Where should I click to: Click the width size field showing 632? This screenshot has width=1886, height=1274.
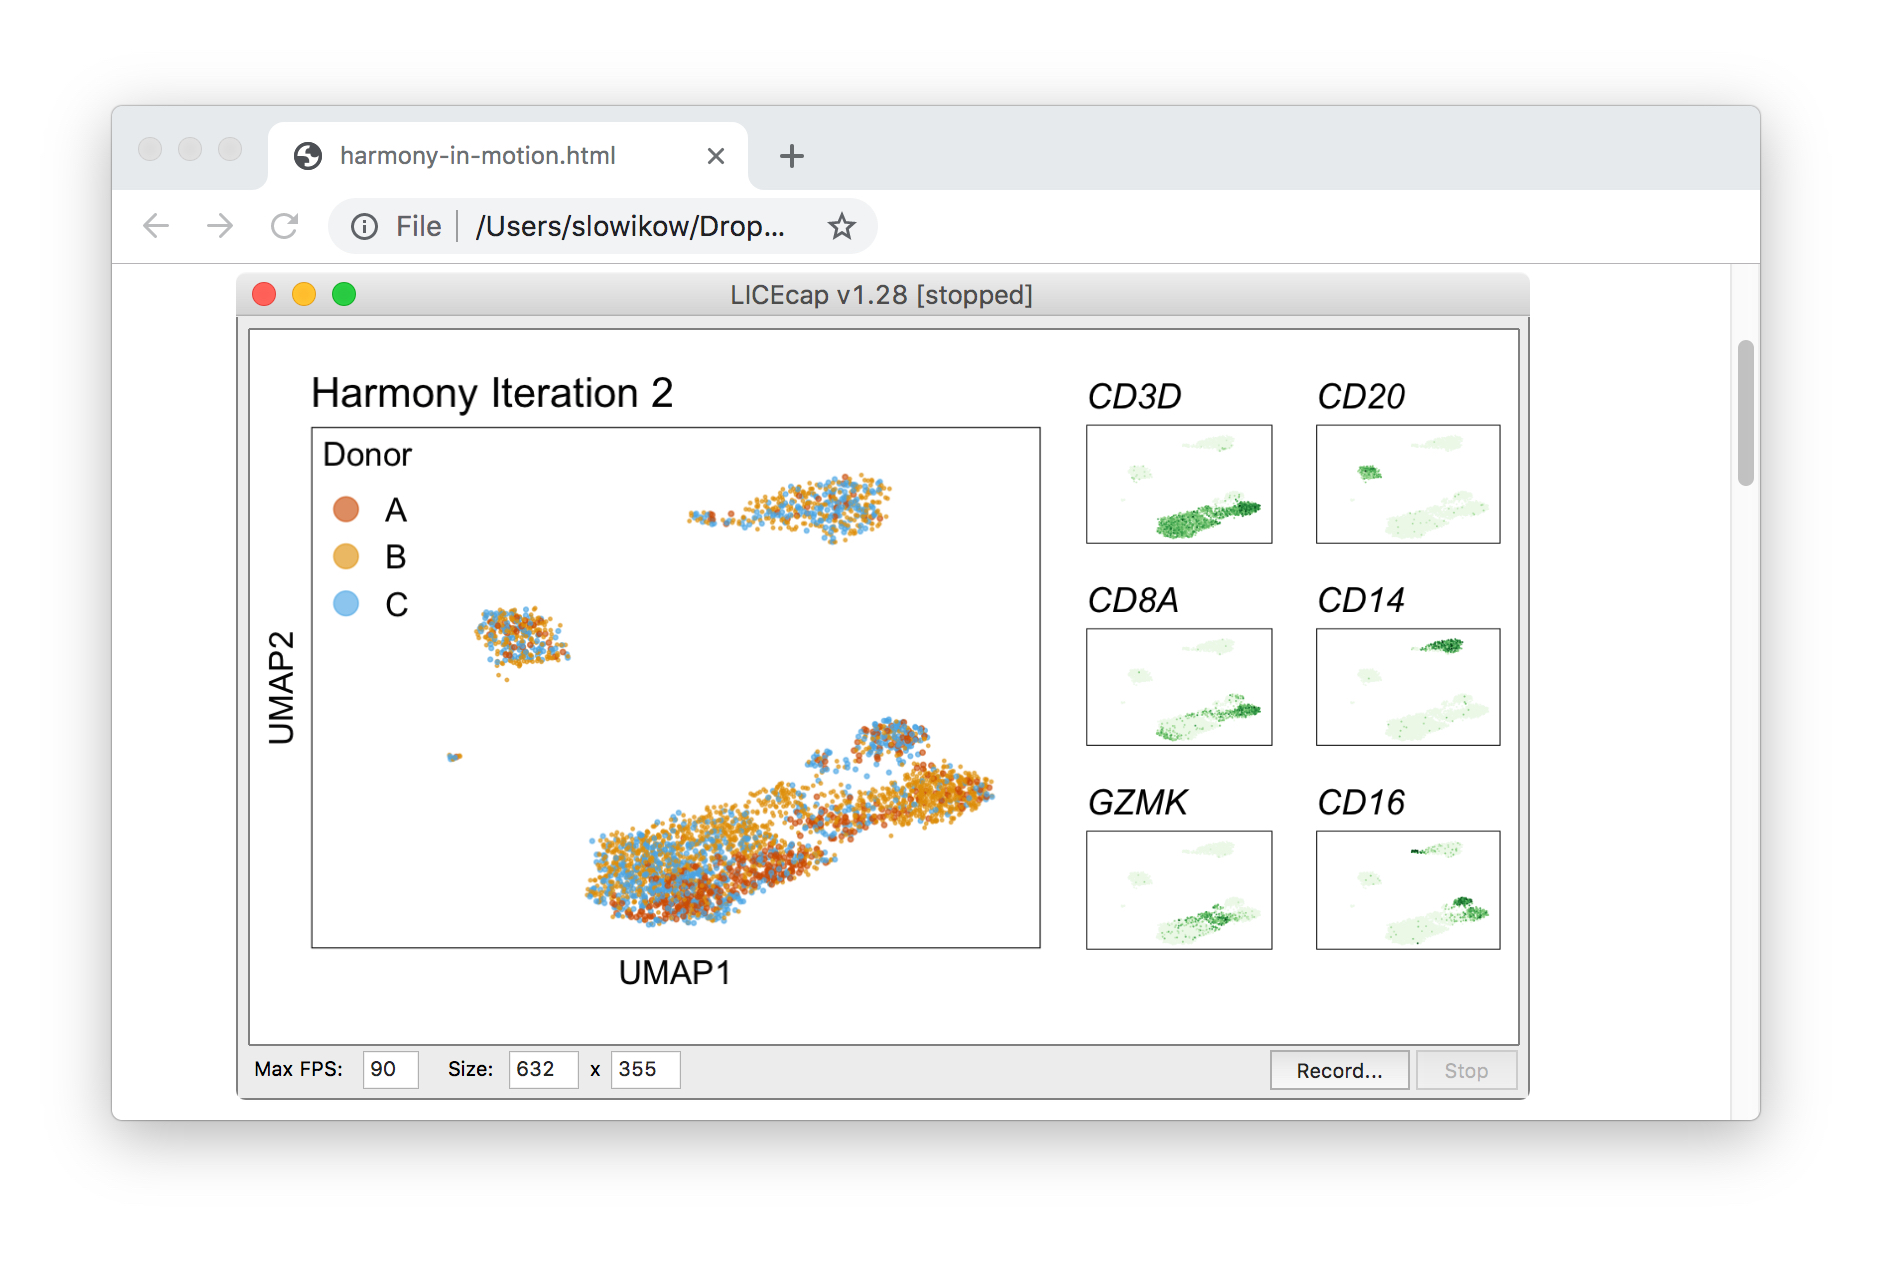(x=542, y=1069)
